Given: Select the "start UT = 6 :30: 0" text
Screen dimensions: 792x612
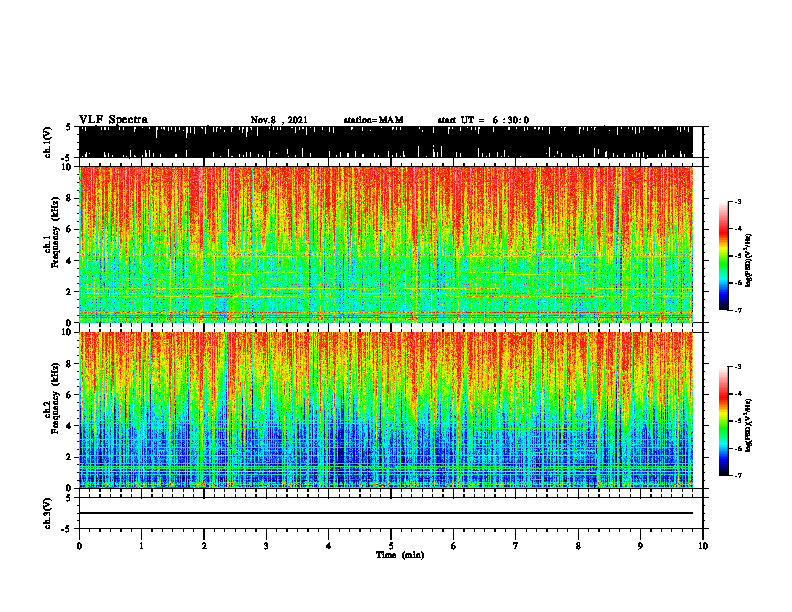Looking at the screenshot, I should coord(483,120).
